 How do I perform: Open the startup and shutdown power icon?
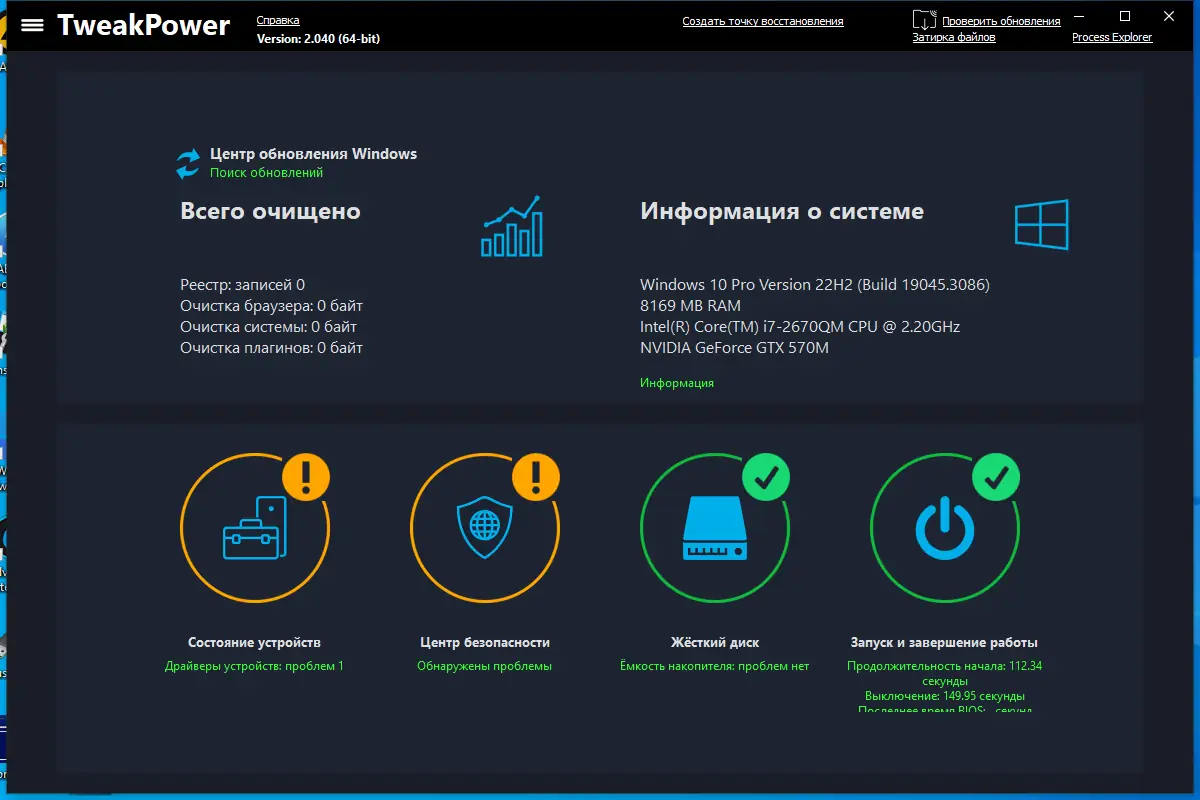coord(944,529)
